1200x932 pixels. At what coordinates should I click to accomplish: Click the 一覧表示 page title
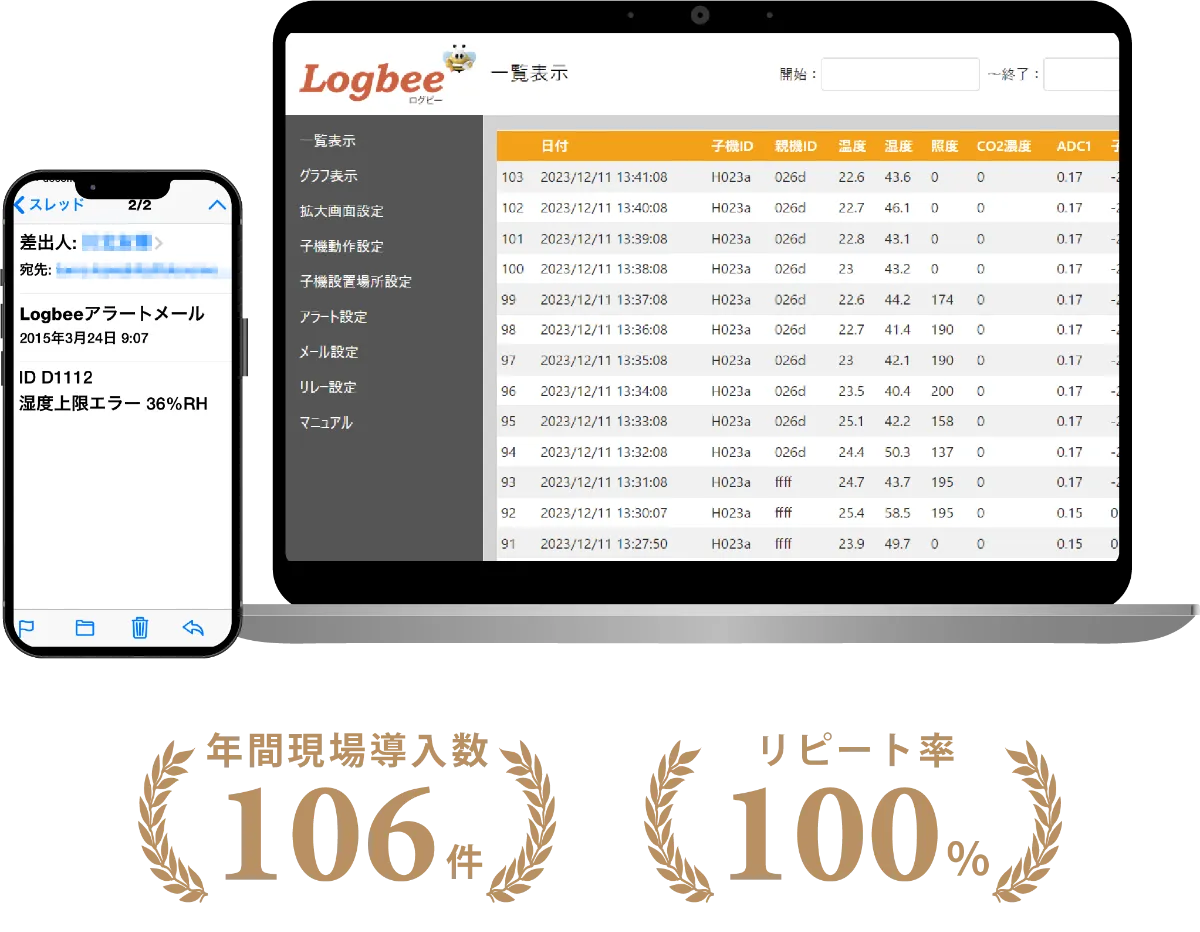pyautogui.click(x=529, y=73)
